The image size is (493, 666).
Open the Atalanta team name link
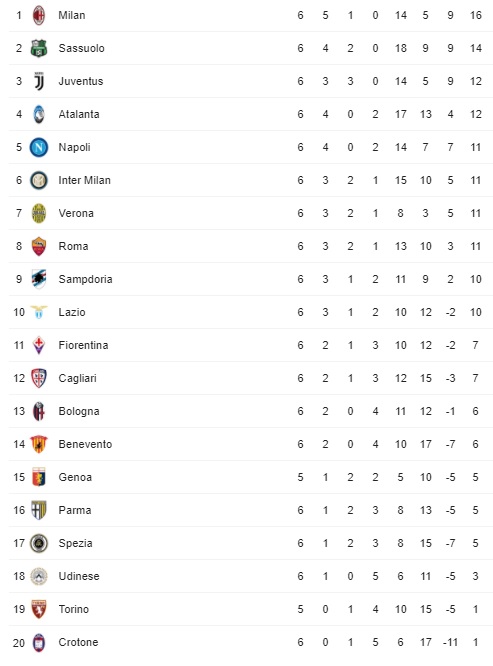79,114
